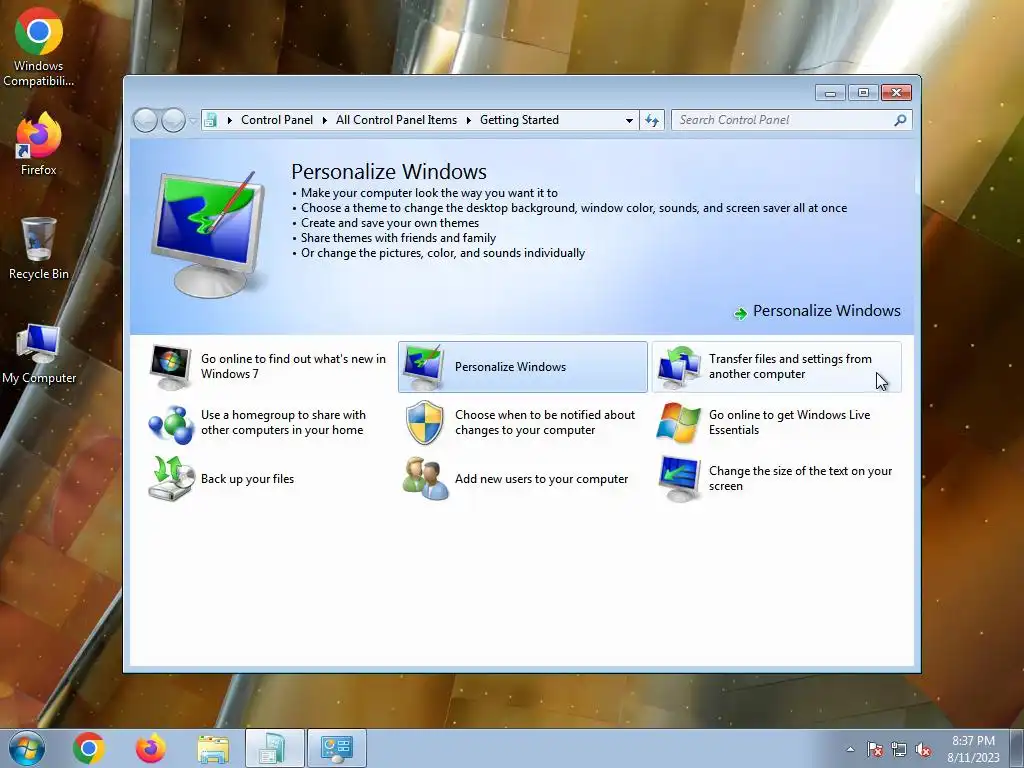Click the Forward navigation button

(173, 120)
